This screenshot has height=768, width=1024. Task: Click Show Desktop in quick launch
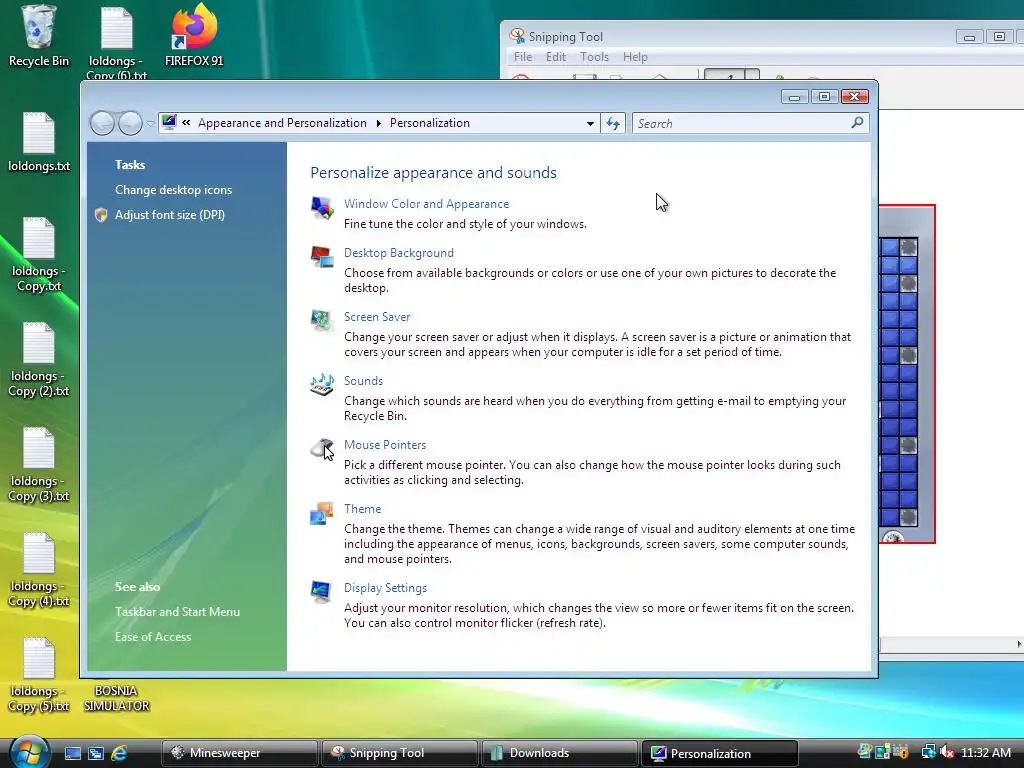coord(72,753)
